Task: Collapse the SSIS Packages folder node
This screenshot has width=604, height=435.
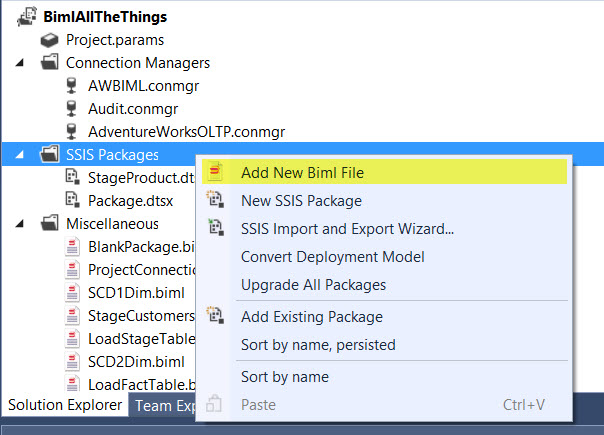Action: 20,155
